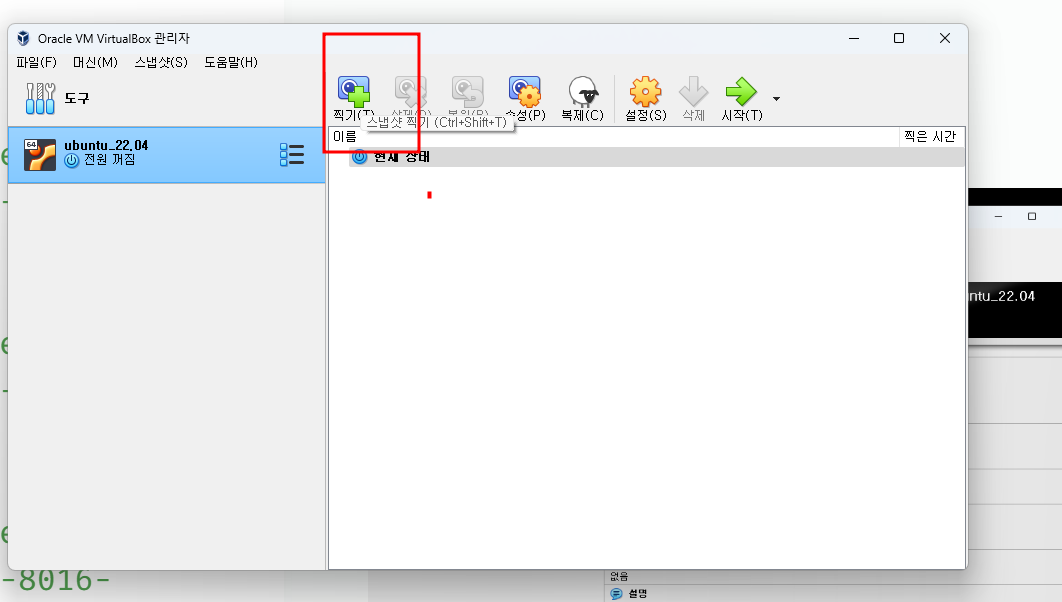
Task: Open the 파일(F) menu
Action: [x=36, y=62]
